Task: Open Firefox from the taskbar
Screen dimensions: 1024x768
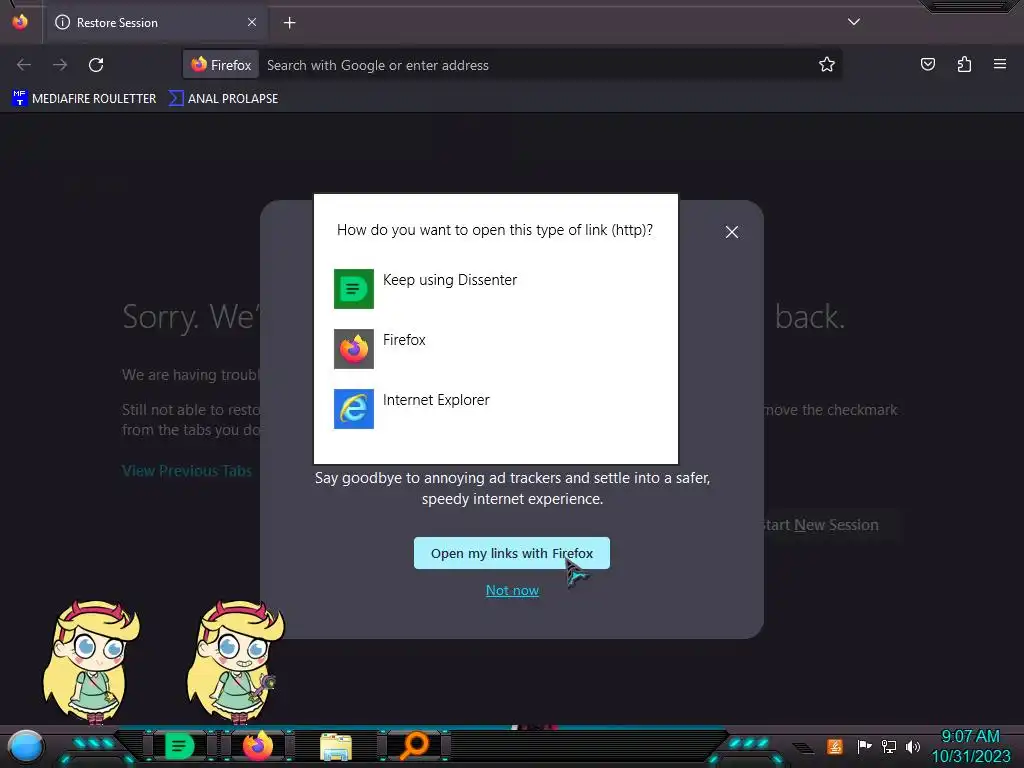Action: (x=258, y=746)
